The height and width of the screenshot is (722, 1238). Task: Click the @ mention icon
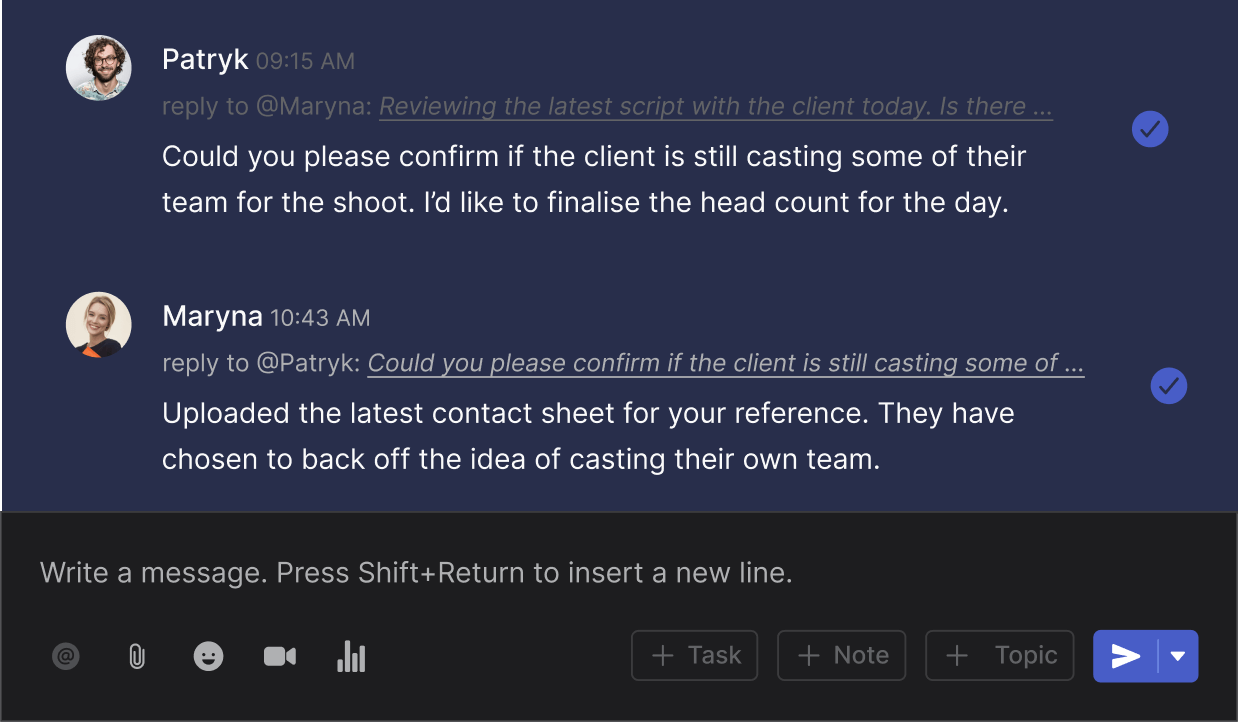[x=66, y=657]
